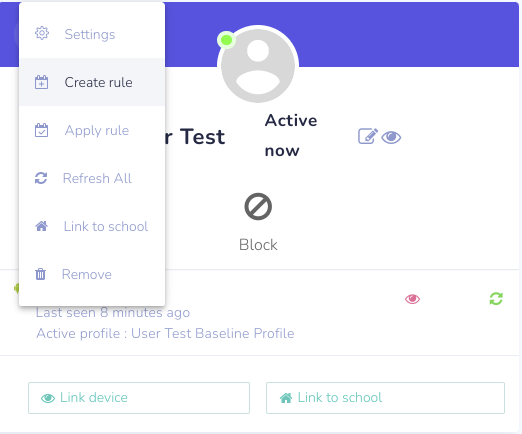Open Settings from the dropdown menu

point(92,34)
